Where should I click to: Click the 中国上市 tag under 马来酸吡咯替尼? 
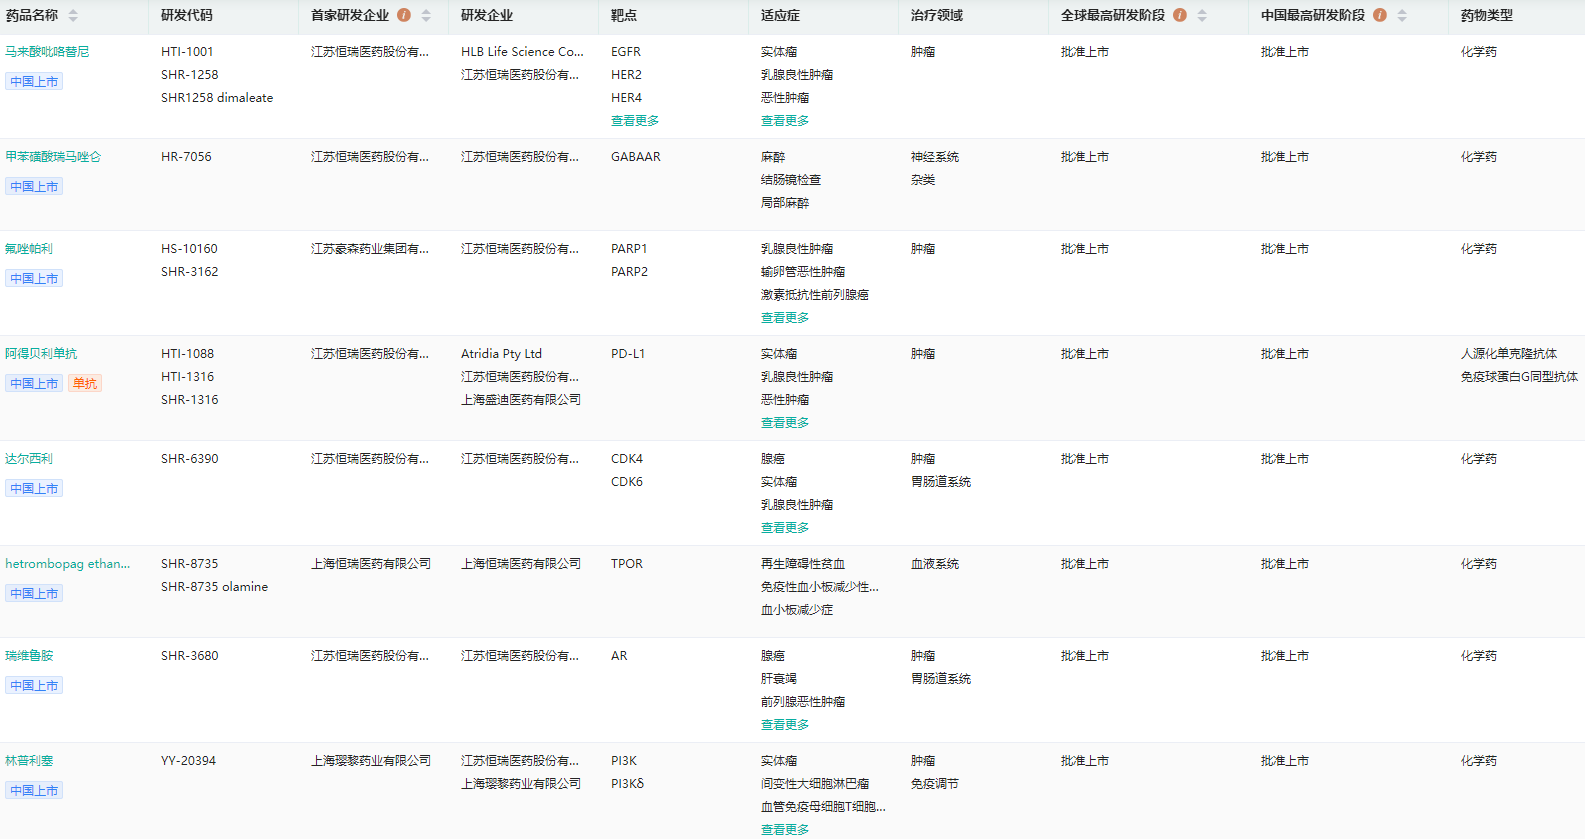pos(34,82)
